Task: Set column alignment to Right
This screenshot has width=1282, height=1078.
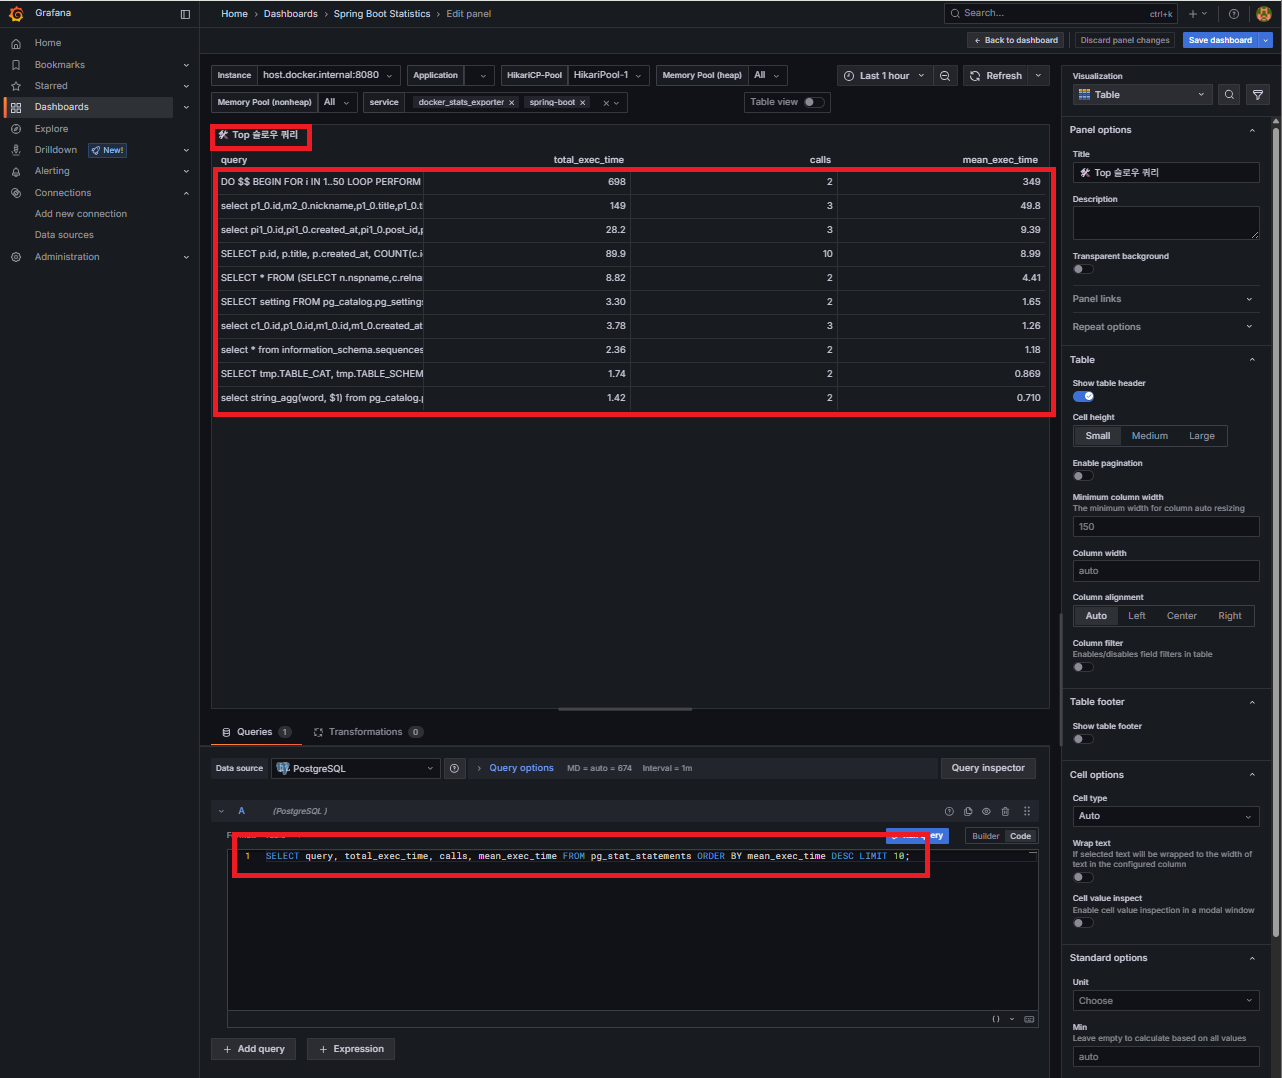Action: coord(1230,616)
